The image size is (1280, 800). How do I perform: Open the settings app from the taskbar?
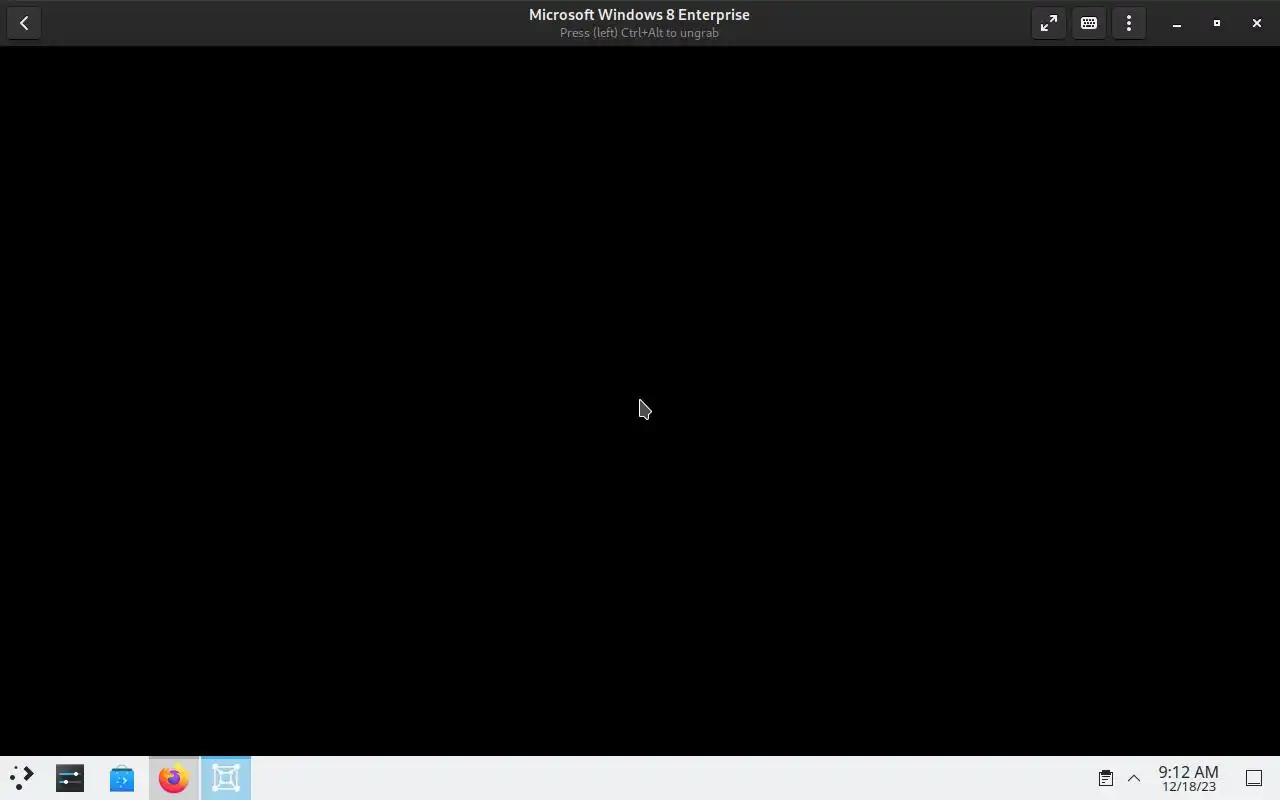pyautogui.click(x=70, y=778)
